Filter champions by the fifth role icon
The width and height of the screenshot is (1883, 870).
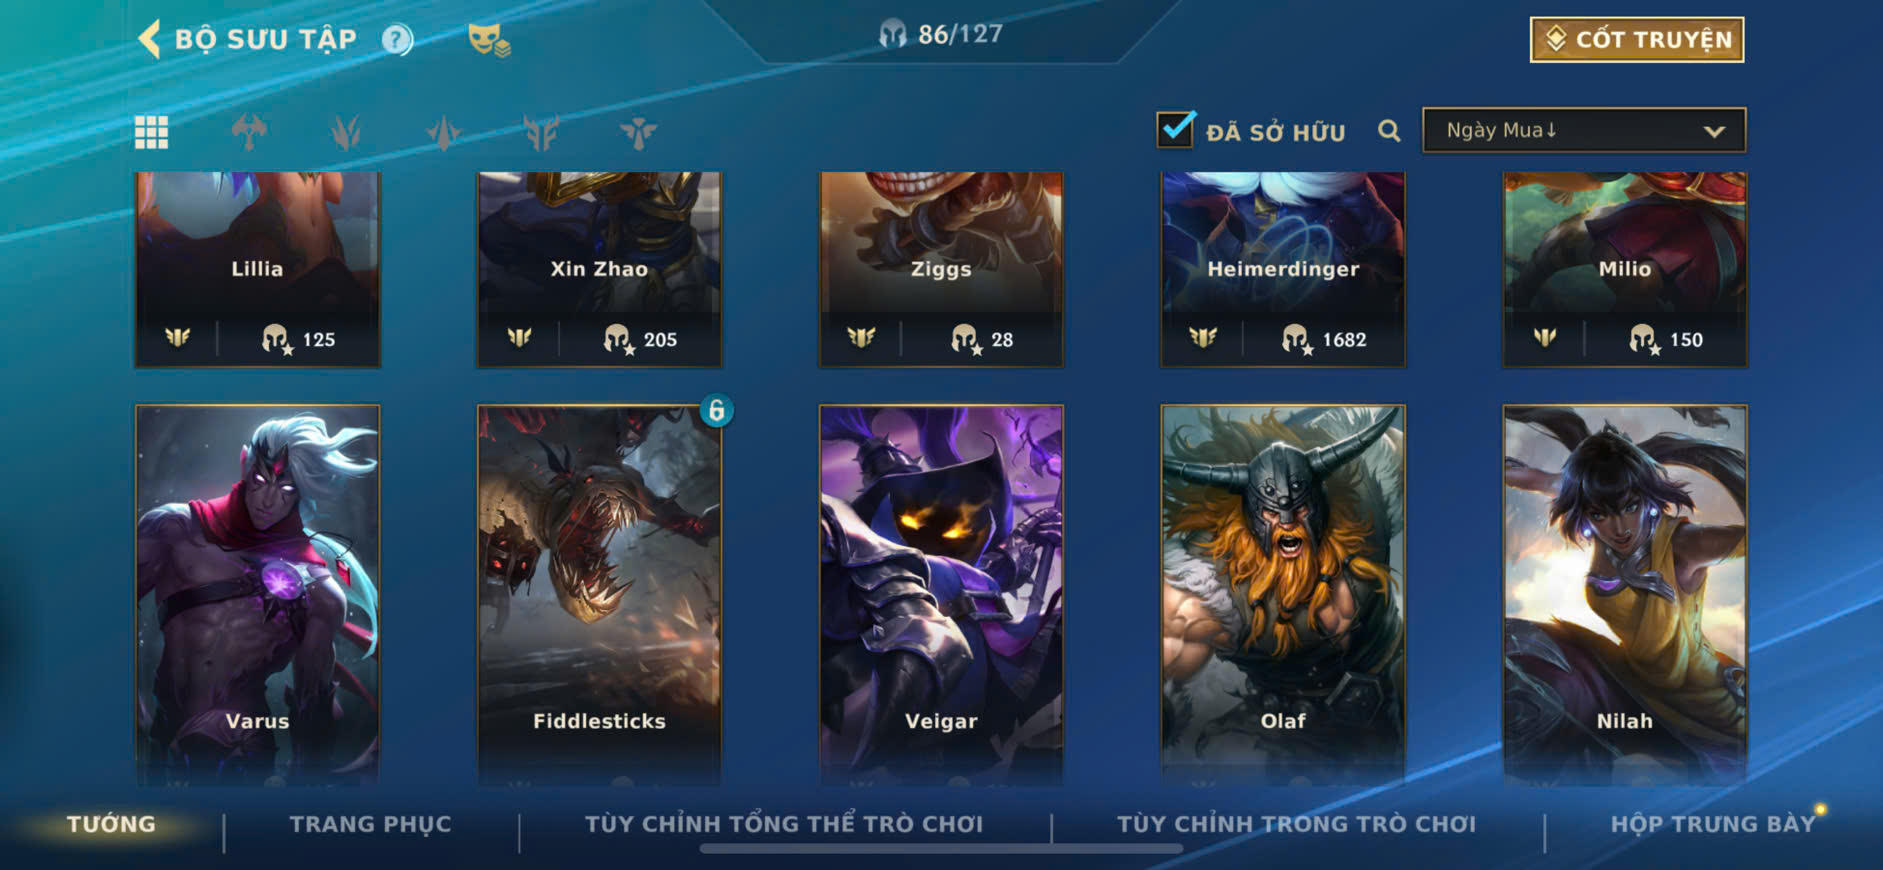click(x=638, y=132)
